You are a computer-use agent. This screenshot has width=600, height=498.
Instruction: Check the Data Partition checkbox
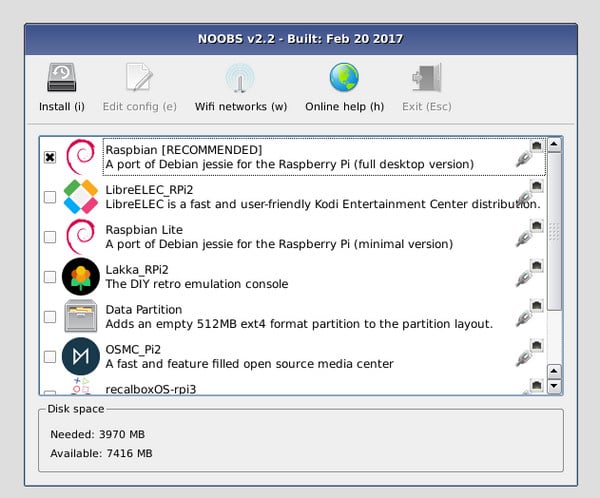[50, 317]
